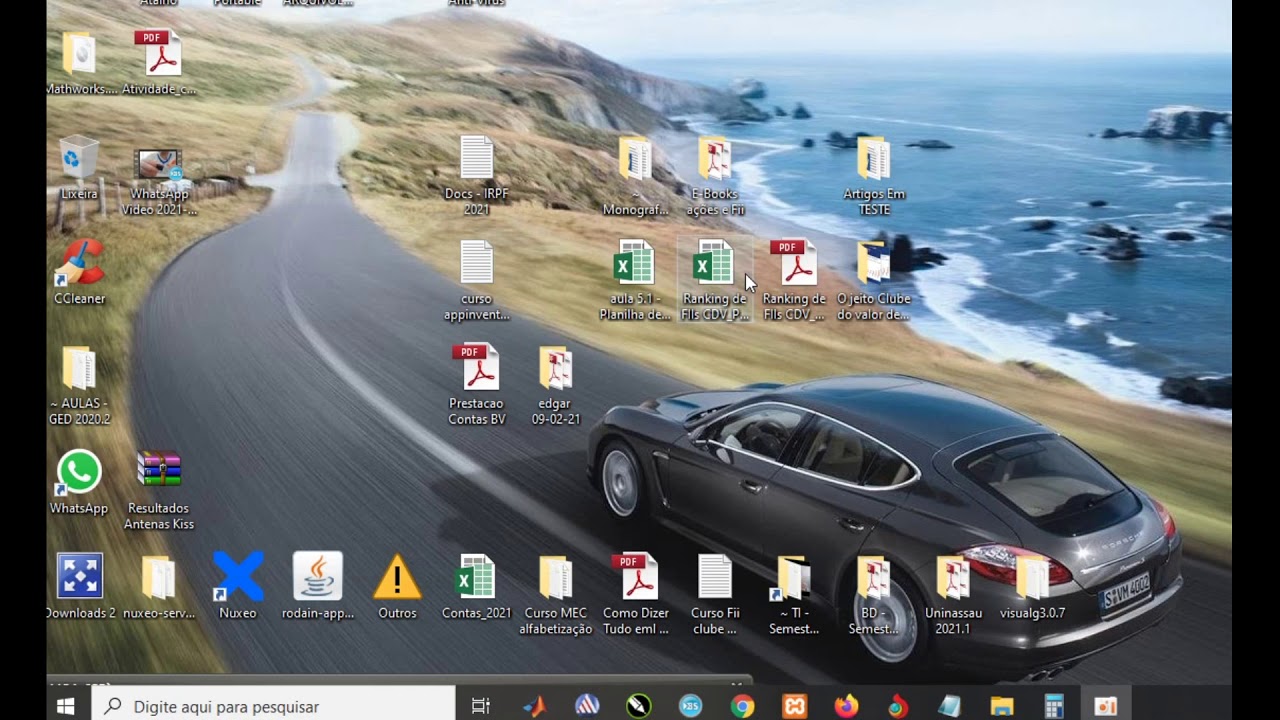
Task: Click the active orange app taskbar icon
Action: tap(1106, 706)
